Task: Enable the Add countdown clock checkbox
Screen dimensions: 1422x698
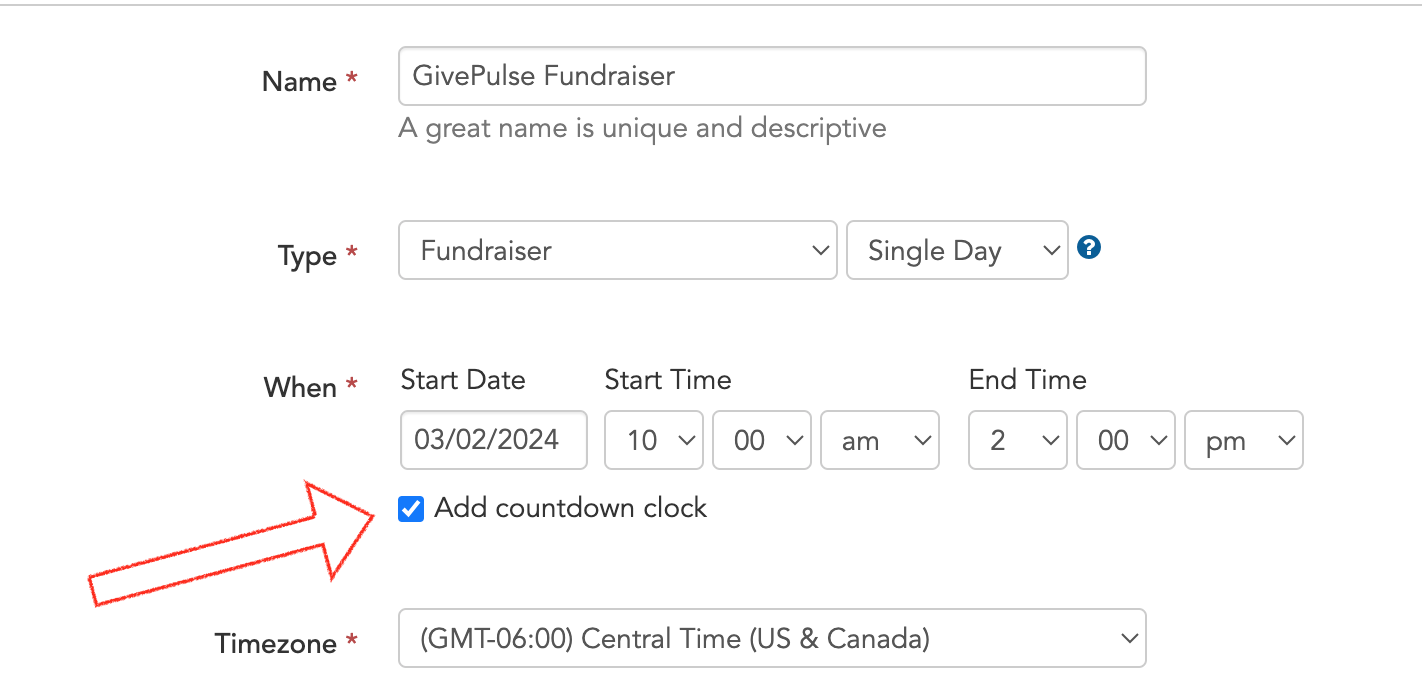Action: pyautogui.click(x=410, y=509)
